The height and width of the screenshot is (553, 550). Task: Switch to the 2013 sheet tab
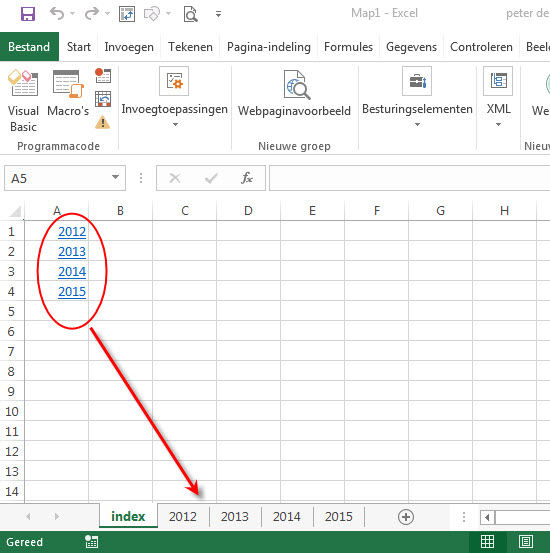pos(235,517)
